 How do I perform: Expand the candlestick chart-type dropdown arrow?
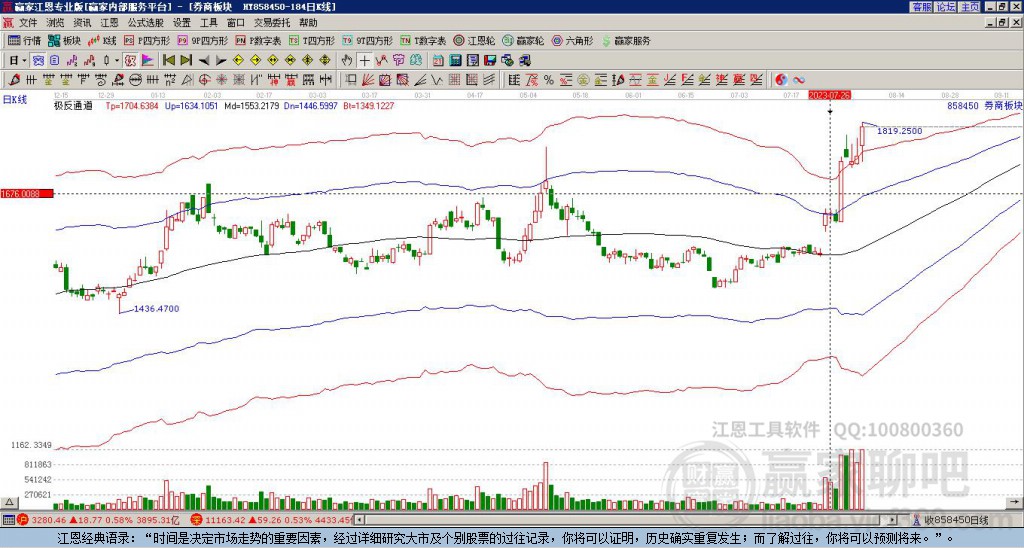(x=117, y=61)
